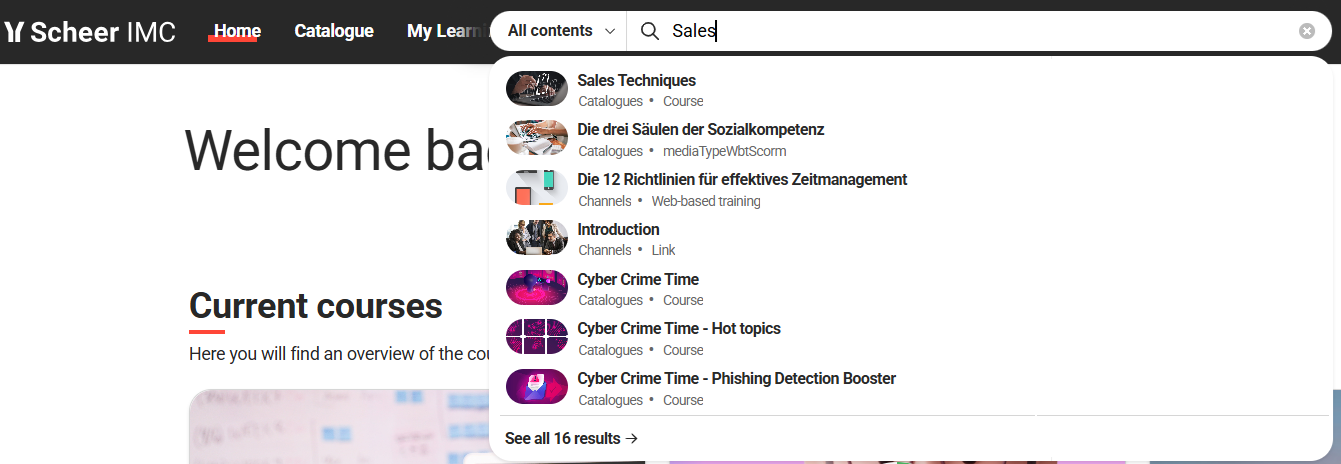Select the Sales Techniques thumbnail
Viewport: 1341px width, 464px height.
(x=537, y=89)
